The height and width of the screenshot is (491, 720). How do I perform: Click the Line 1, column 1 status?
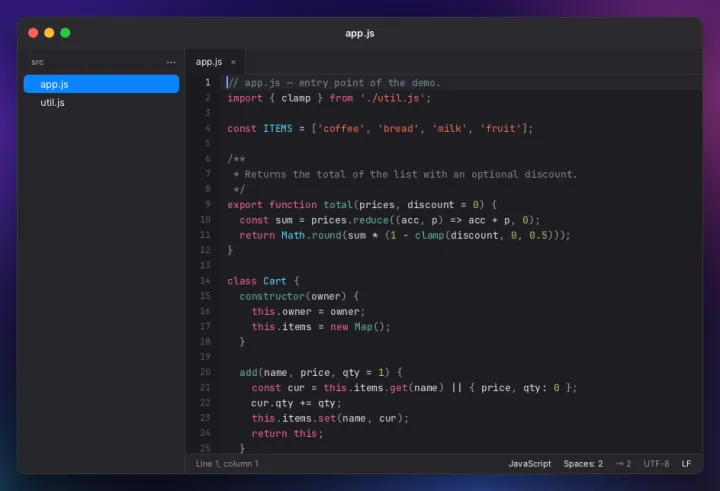(x=227, y=463)
